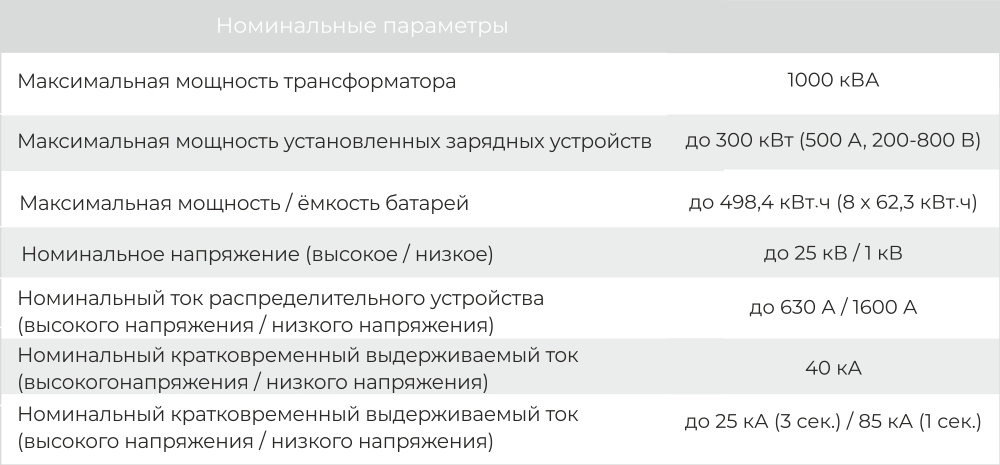Click the 'до 25 кВ / 1 кВ' value

[x=833, y=253]
